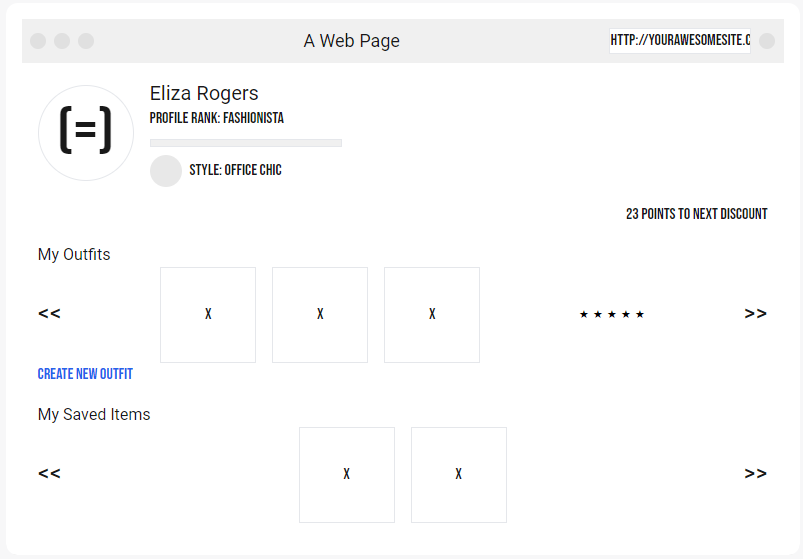Click the Create New Outfit link

85,374
